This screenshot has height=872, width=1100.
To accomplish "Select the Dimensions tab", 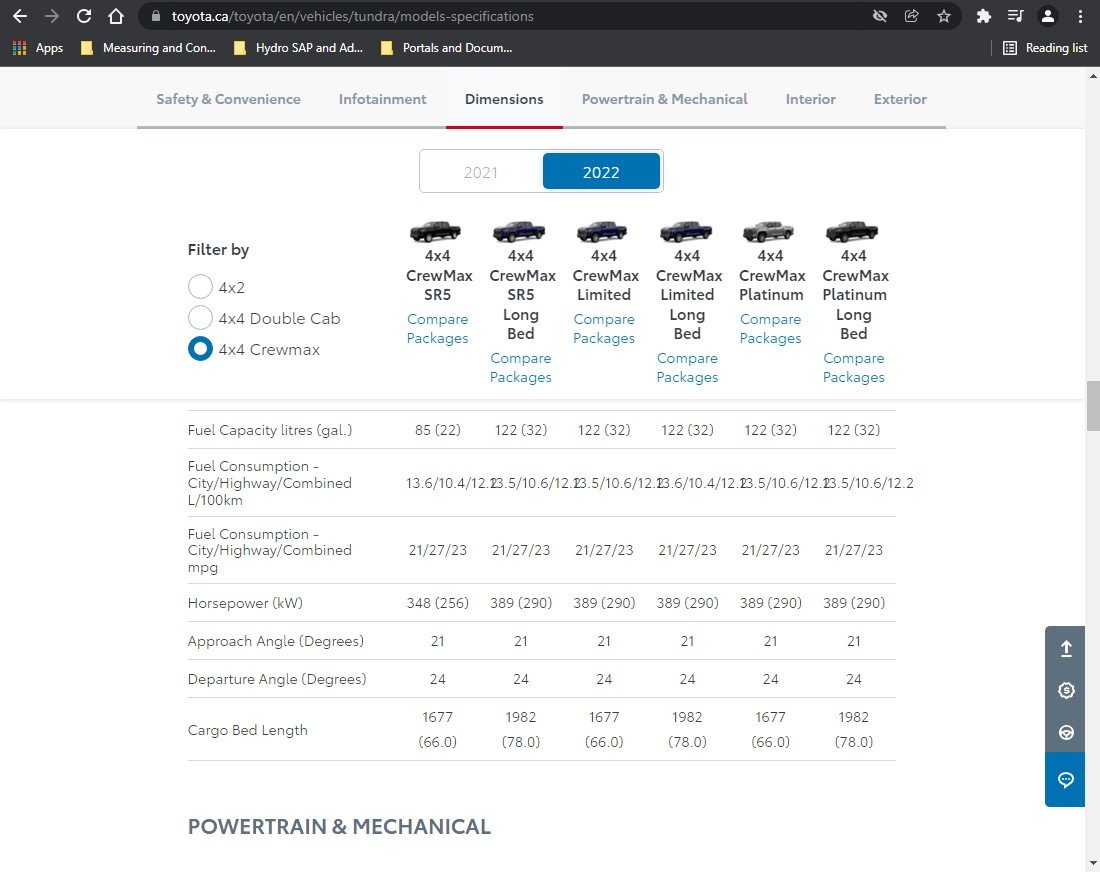I will (x=504, y=99).
